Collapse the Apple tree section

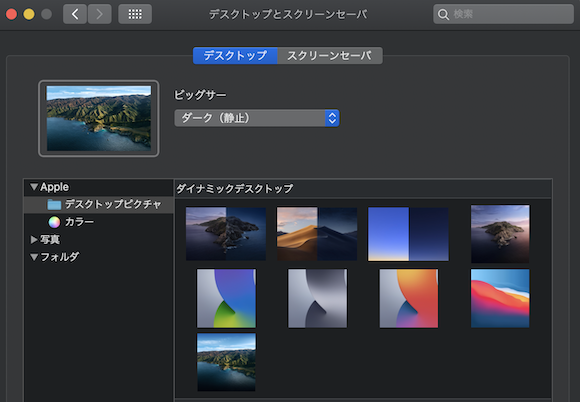pyautogui.click(x=34, y=187)
